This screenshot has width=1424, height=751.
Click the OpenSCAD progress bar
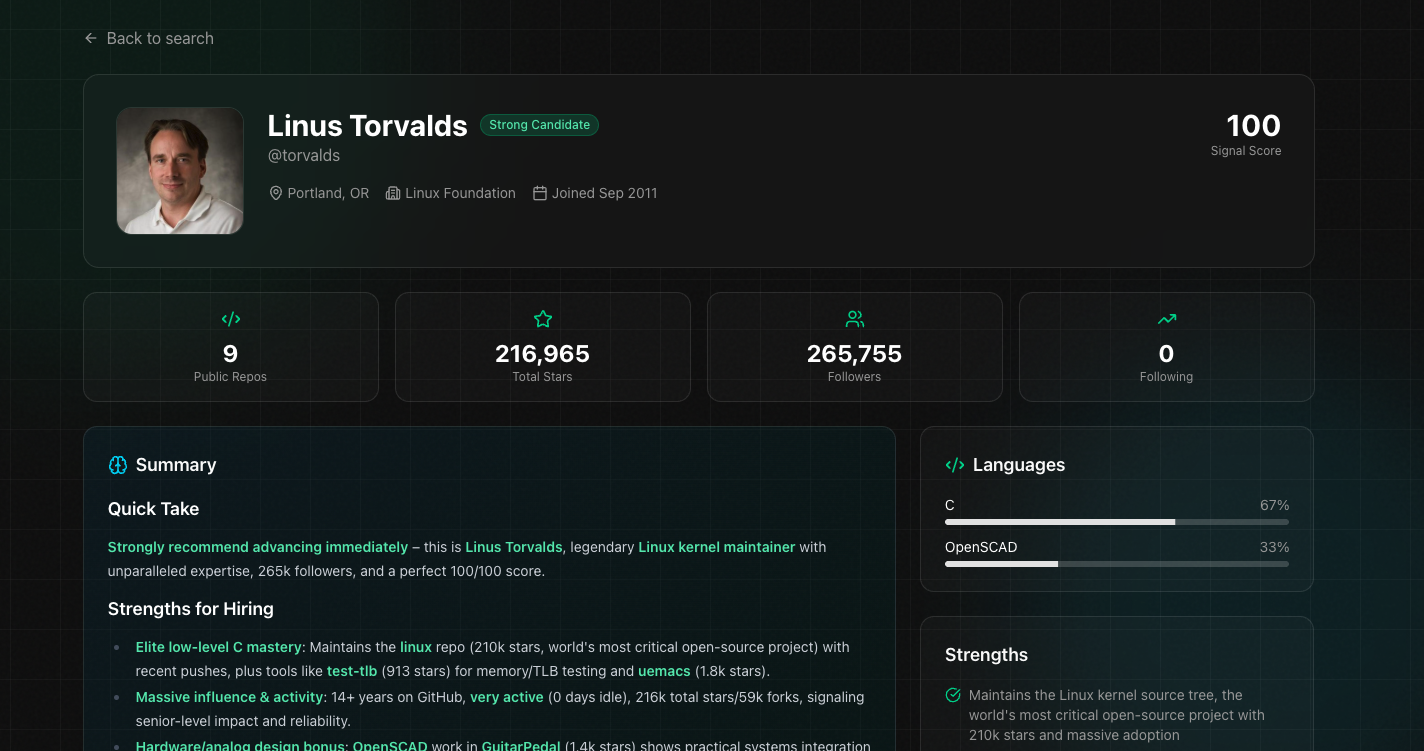(1116, 563)
